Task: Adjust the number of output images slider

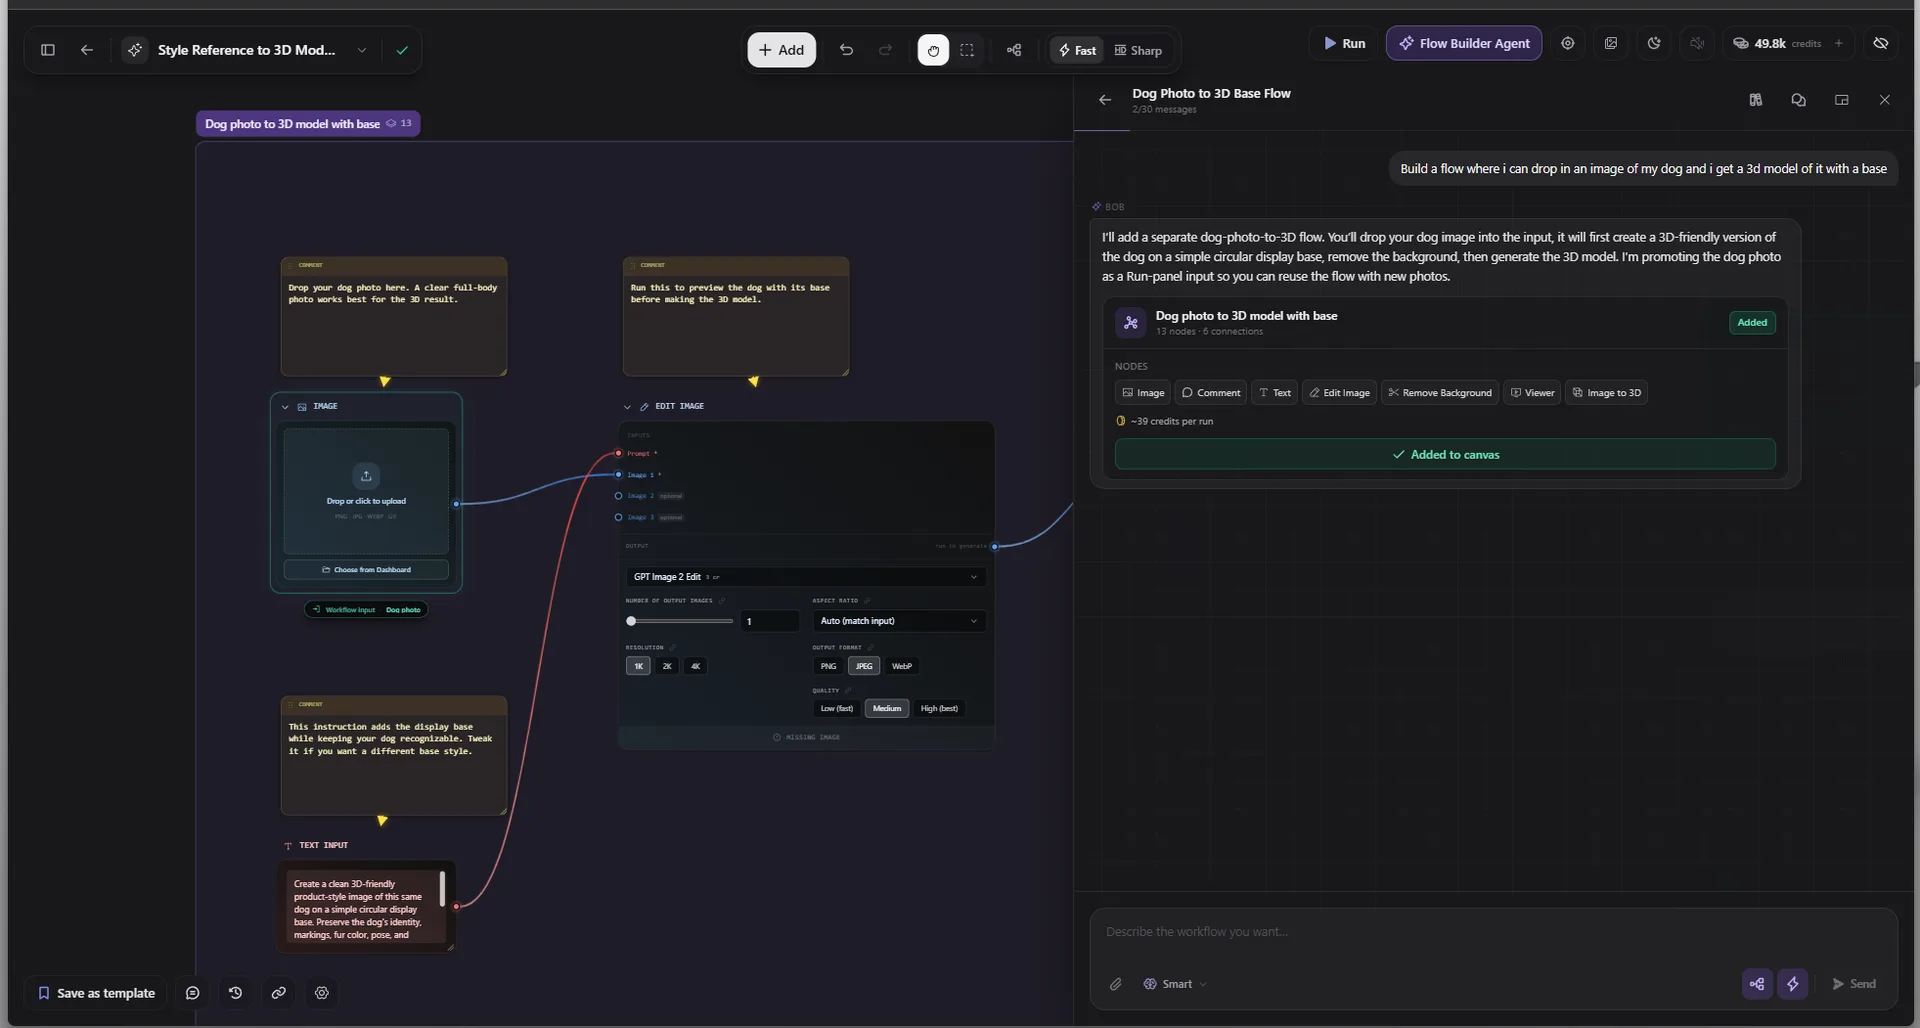Action: (x=681, y=621)
